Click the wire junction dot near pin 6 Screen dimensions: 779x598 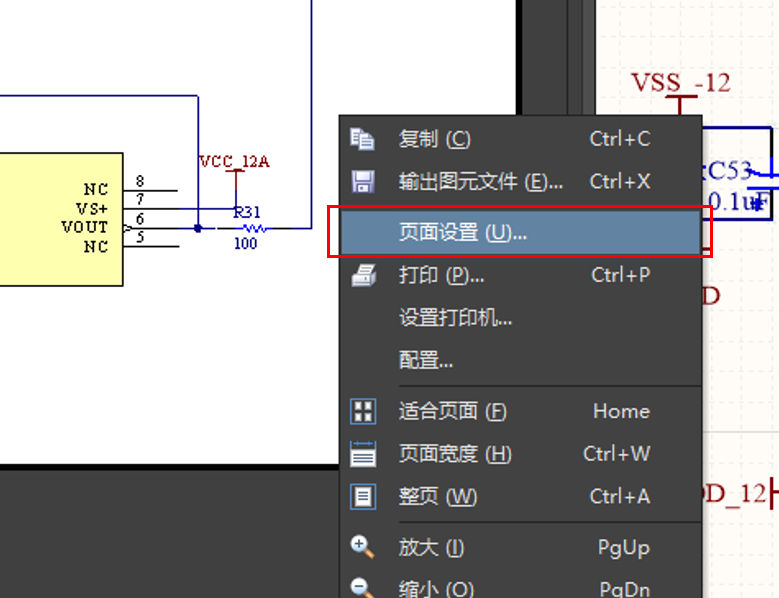click(x=198, y=228)
